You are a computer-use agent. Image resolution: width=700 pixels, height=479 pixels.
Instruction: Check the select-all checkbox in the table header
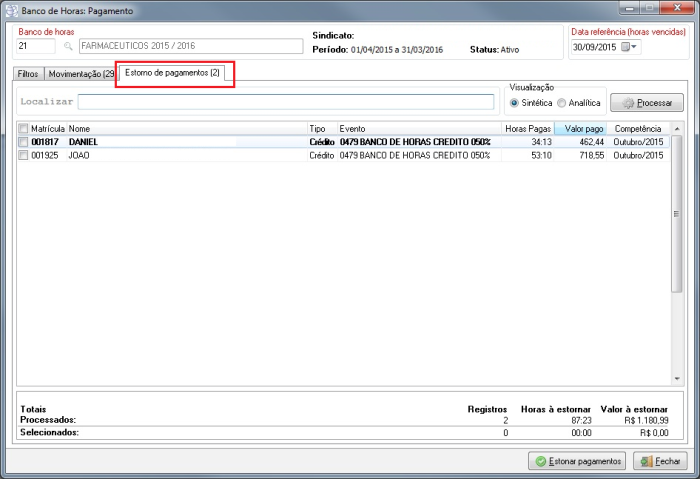[24, 129]
